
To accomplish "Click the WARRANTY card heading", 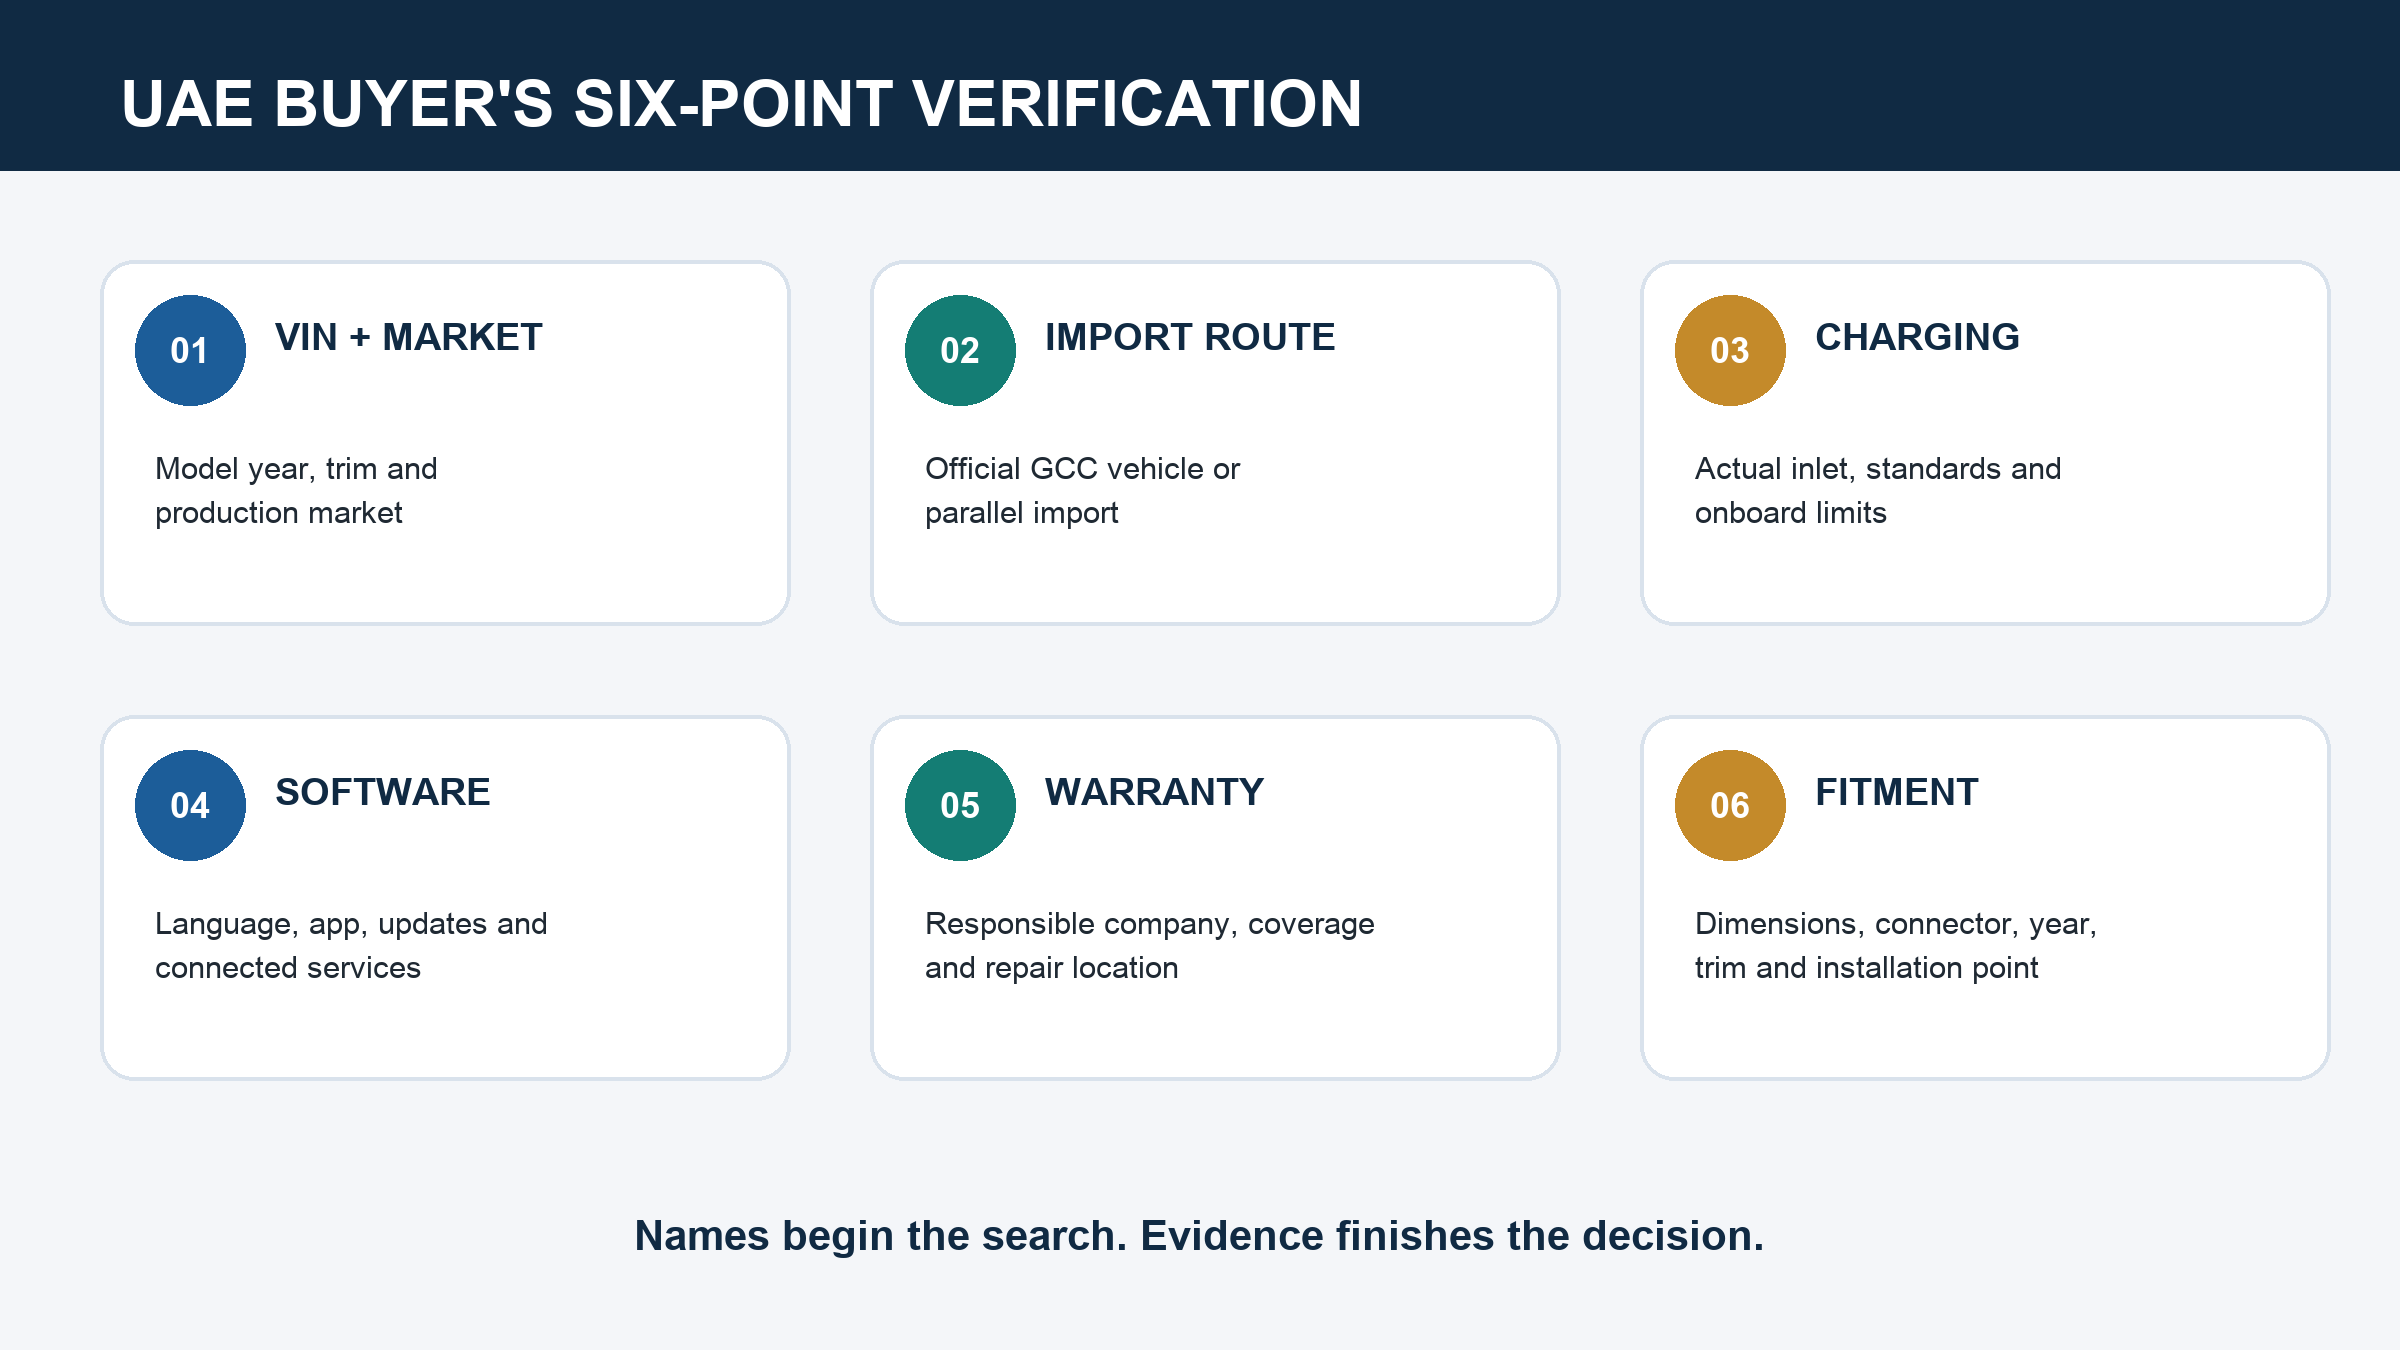I will [x=1155, y=792].
